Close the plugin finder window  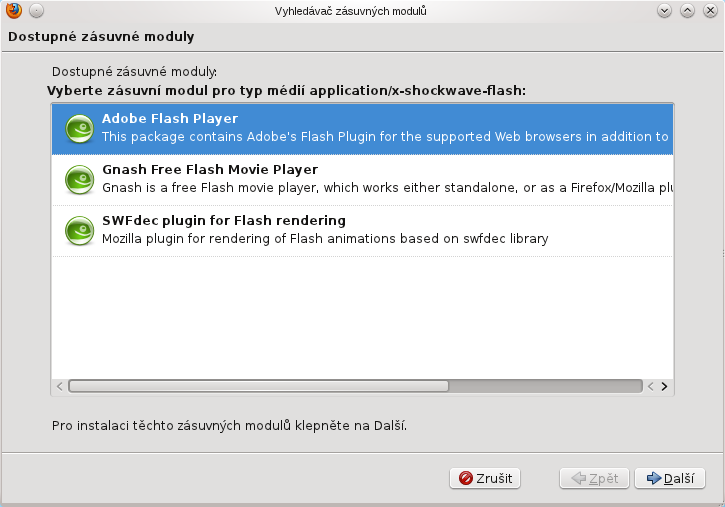(709, 11)
